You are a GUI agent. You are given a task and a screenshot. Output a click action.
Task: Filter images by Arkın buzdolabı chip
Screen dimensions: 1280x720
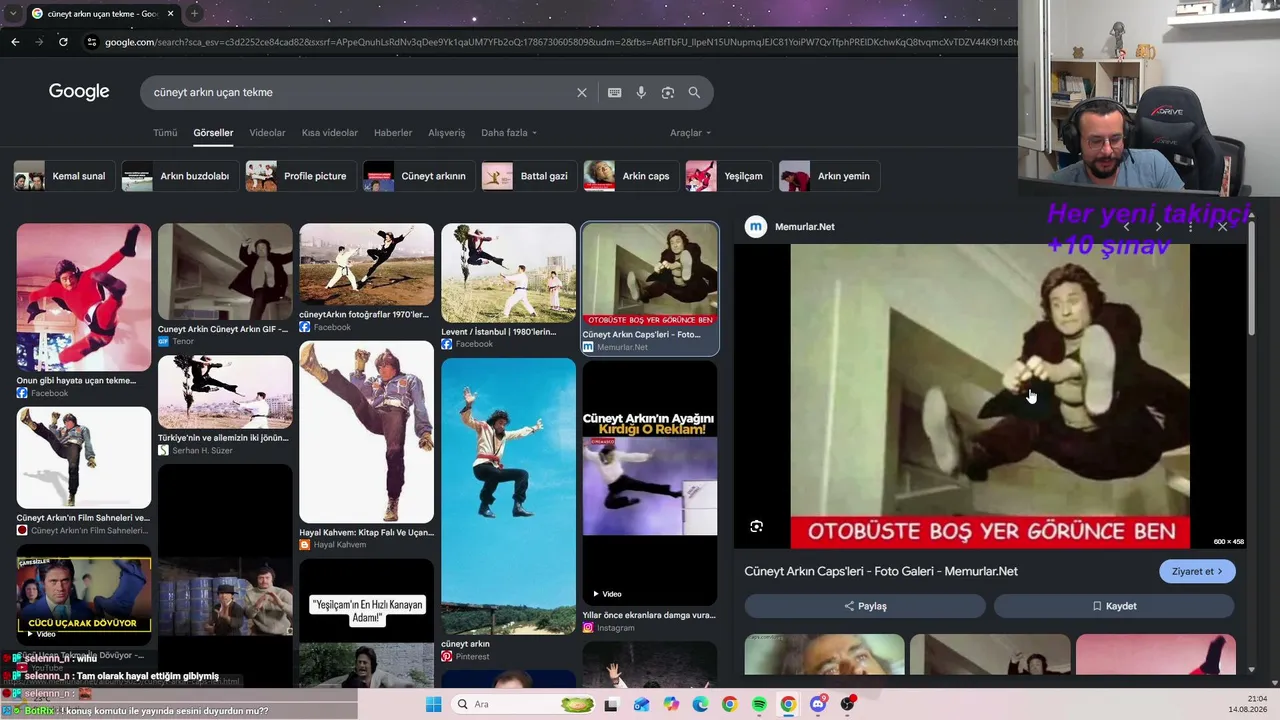180,176
